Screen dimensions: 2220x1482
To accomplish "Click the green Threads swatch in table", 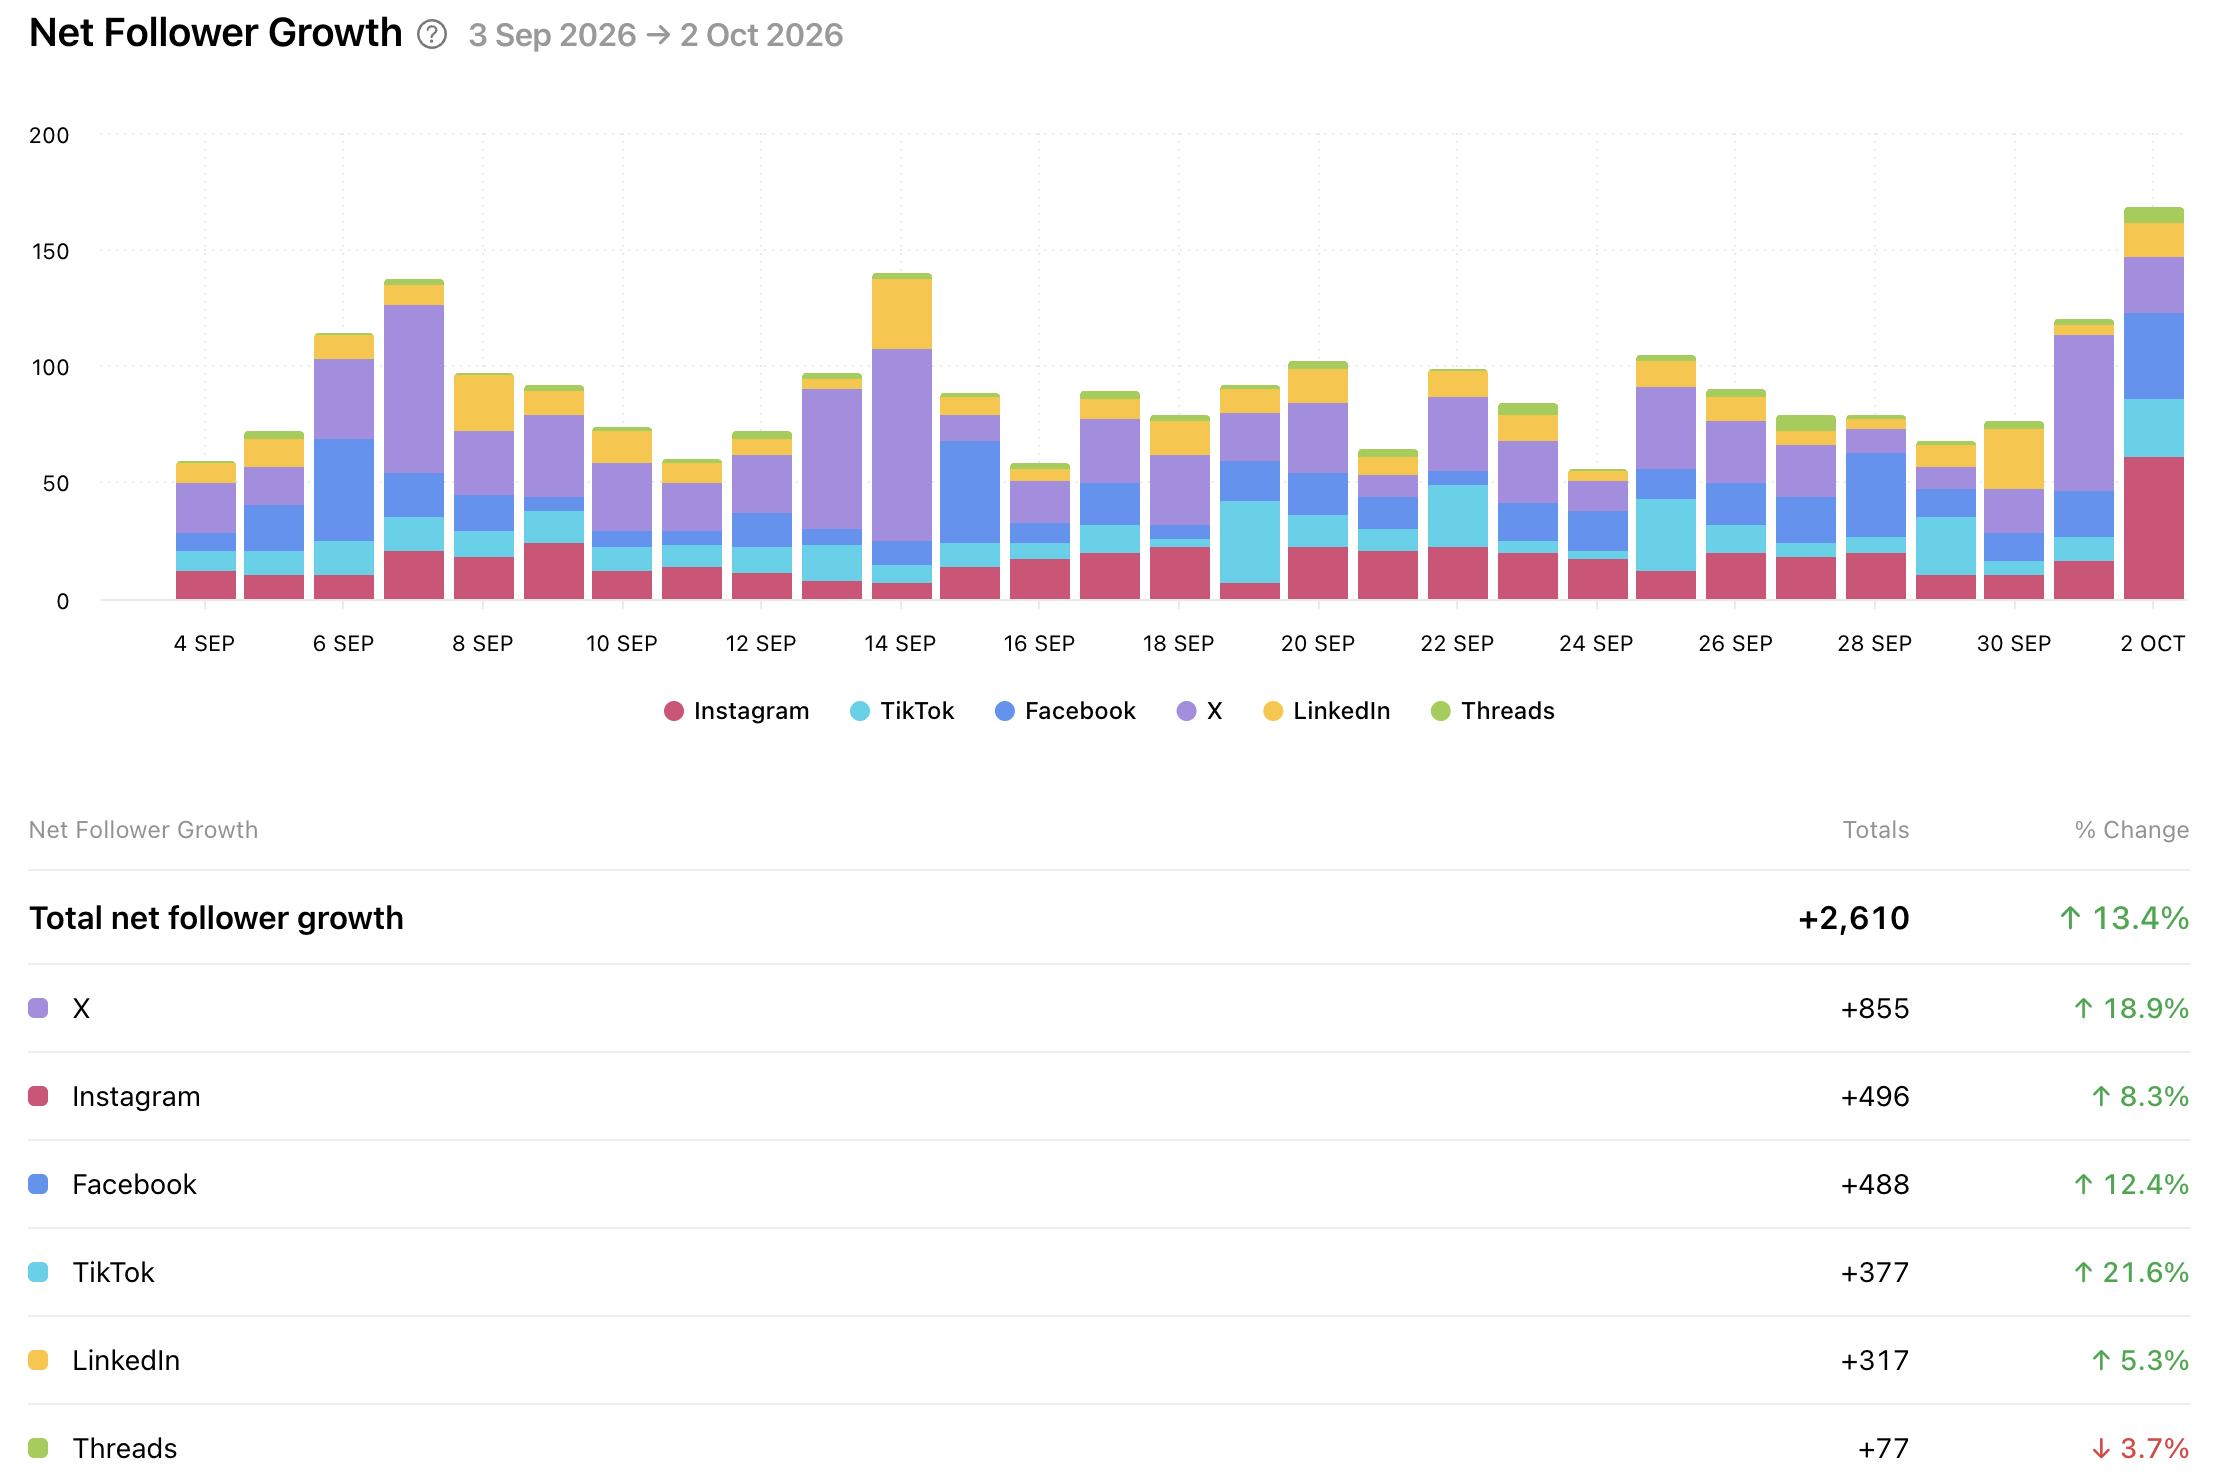I will (38, 1448).
